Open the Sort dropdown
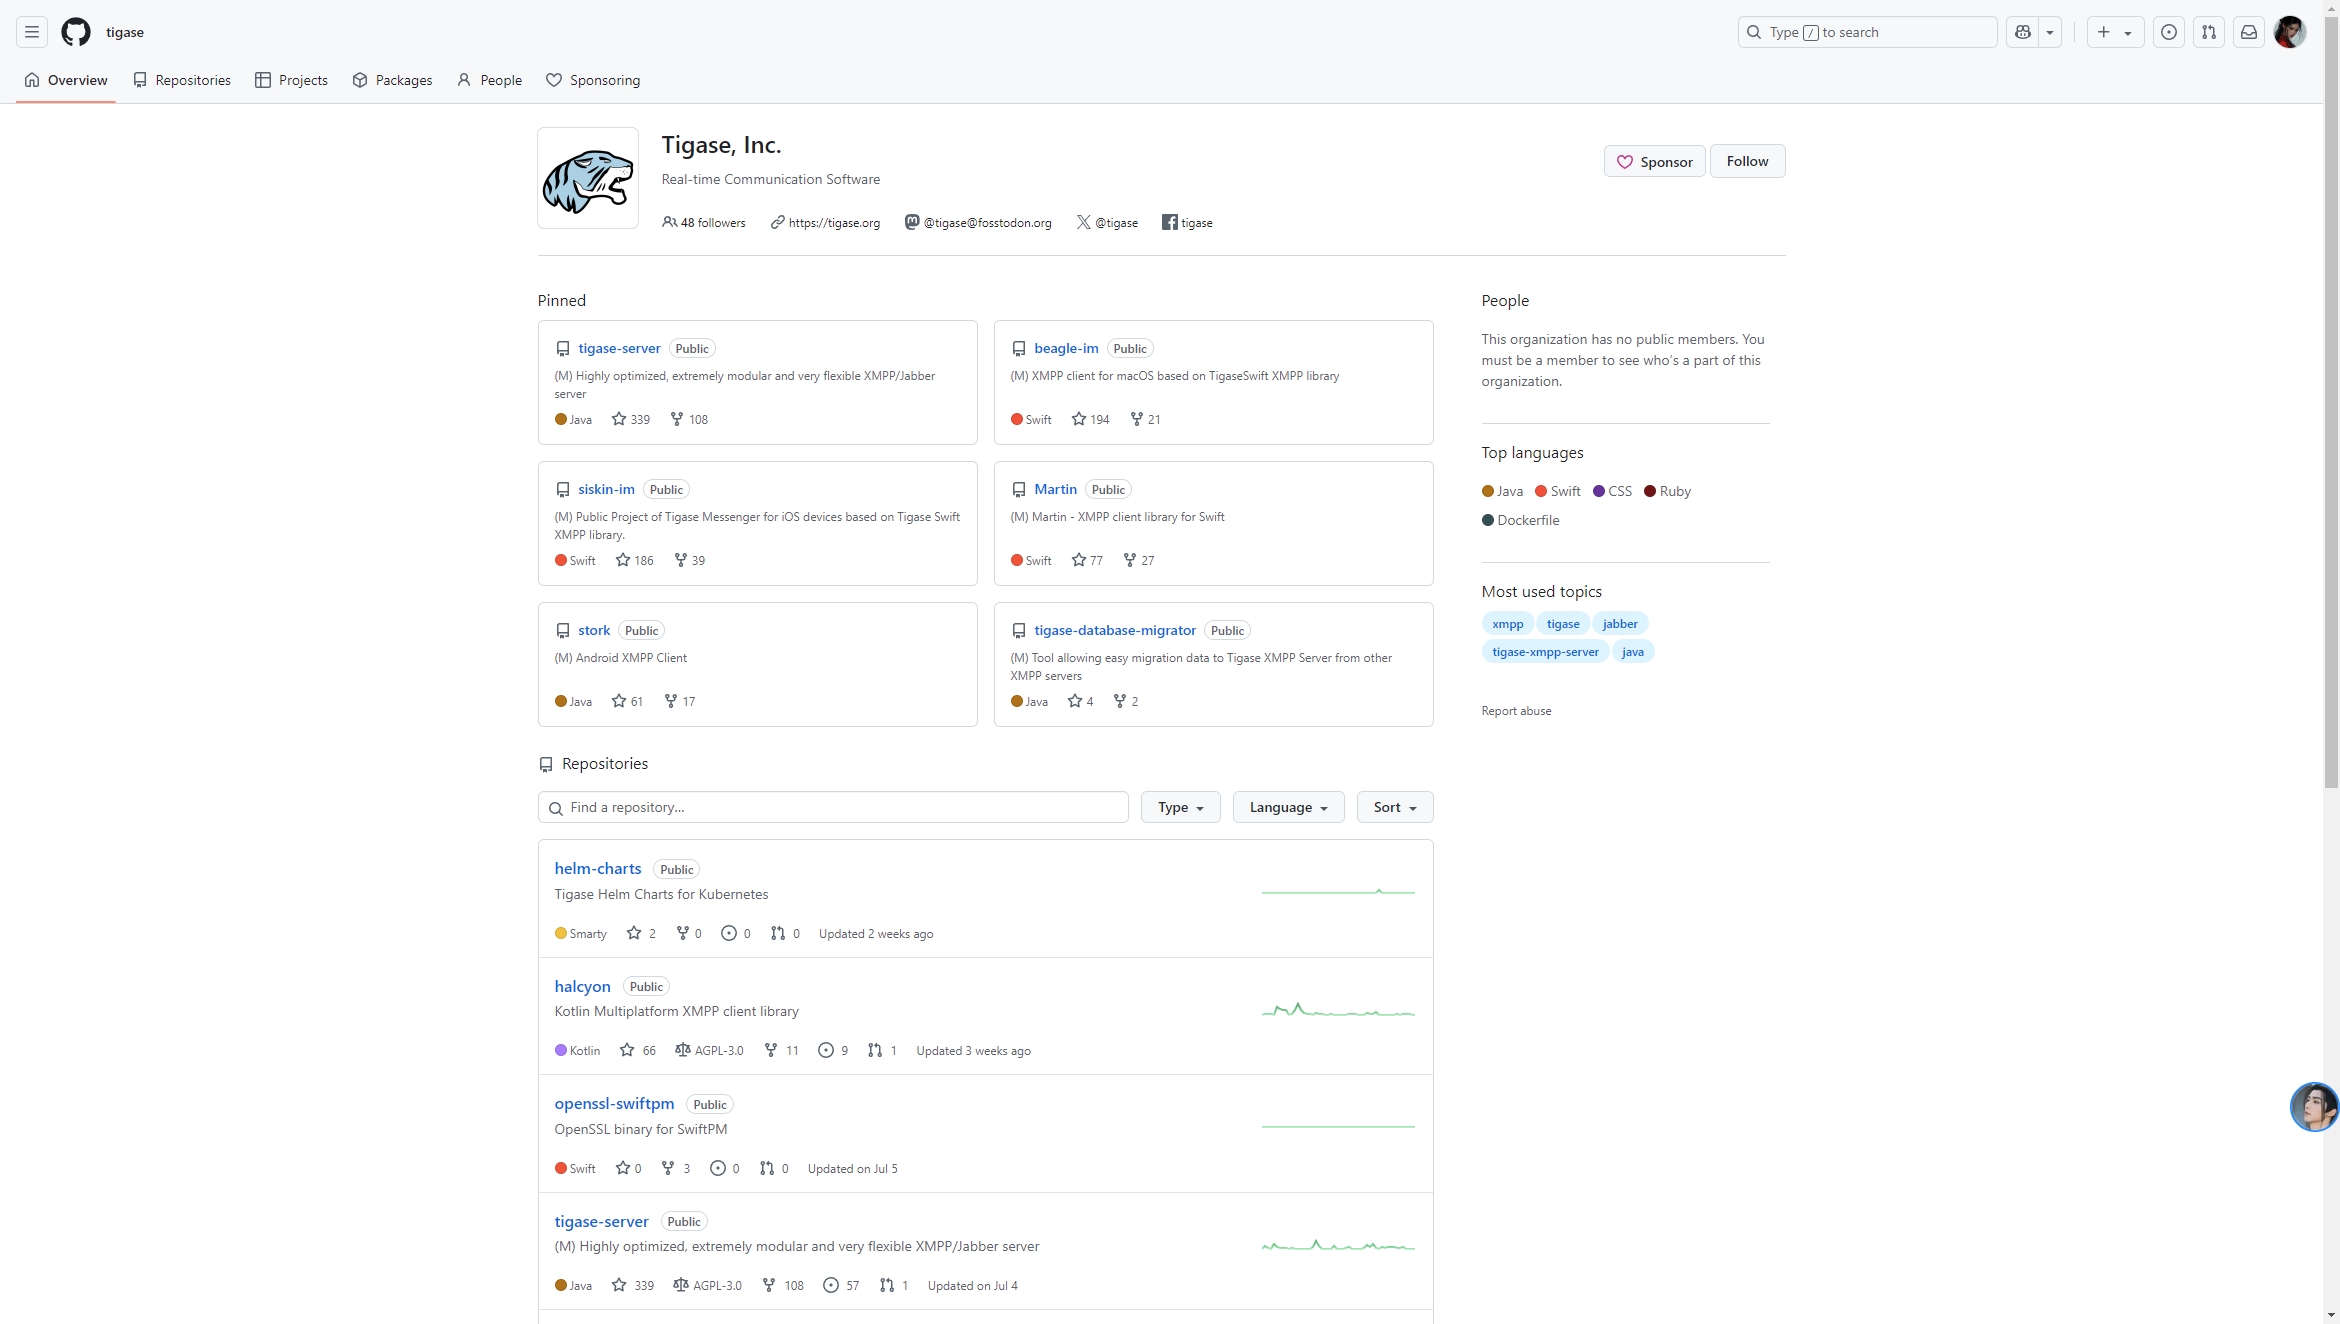Screen dimensions: 2340x1324 tap(1394, 807)
